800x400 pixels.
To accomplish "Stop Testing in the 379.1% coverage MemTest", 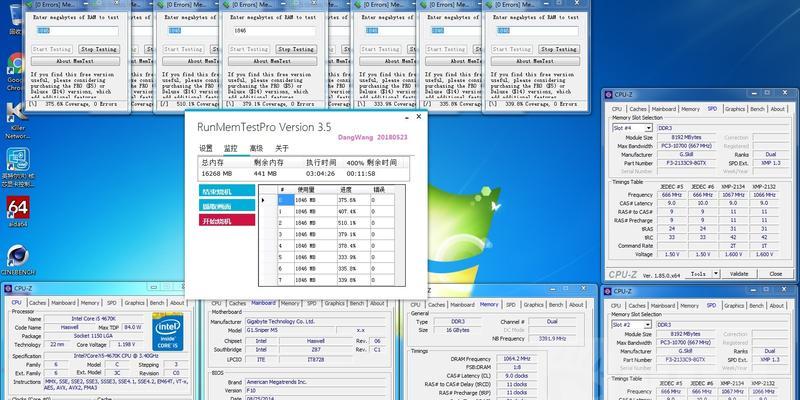I will coord(296,49).
